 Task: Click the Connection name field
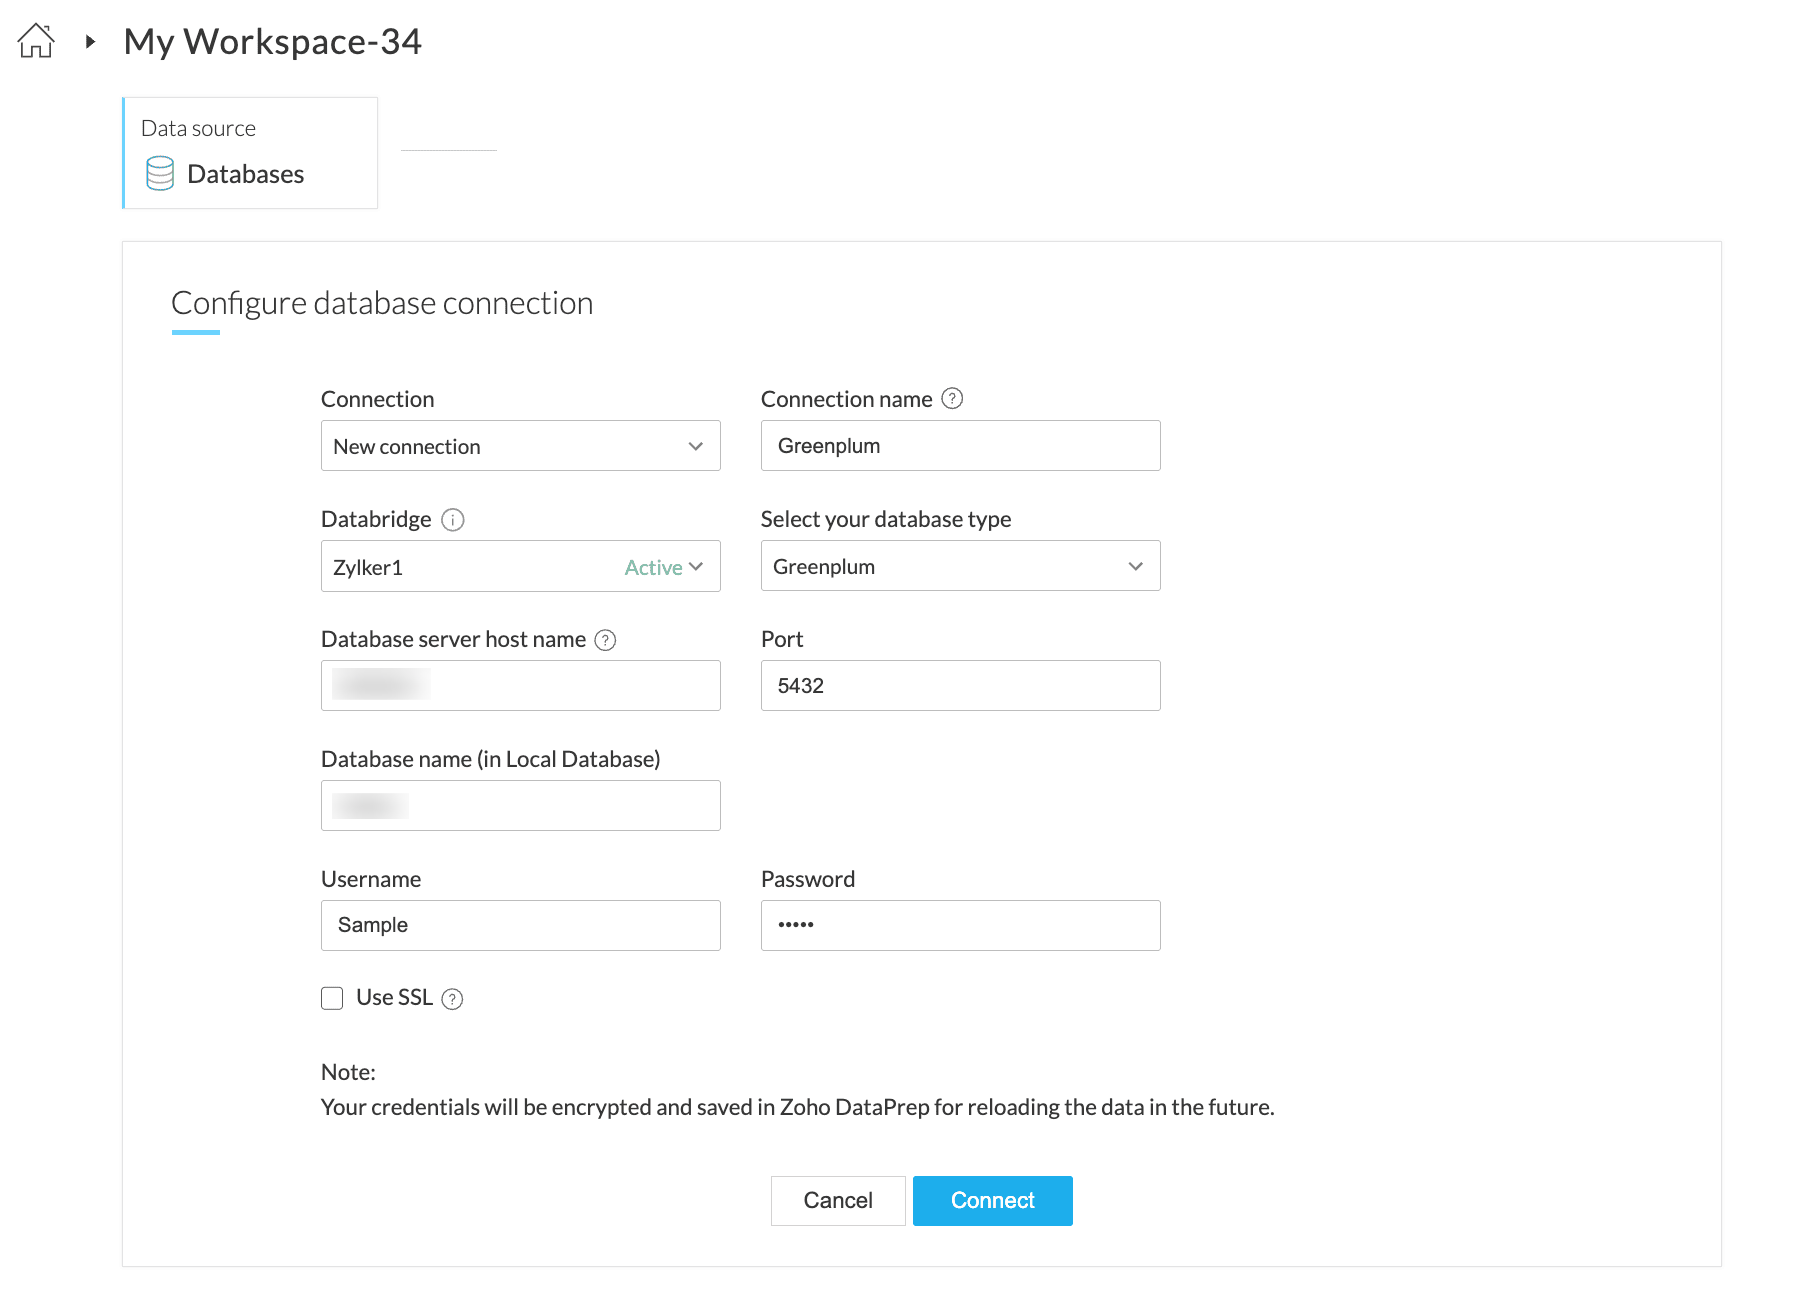click(960, 446)
